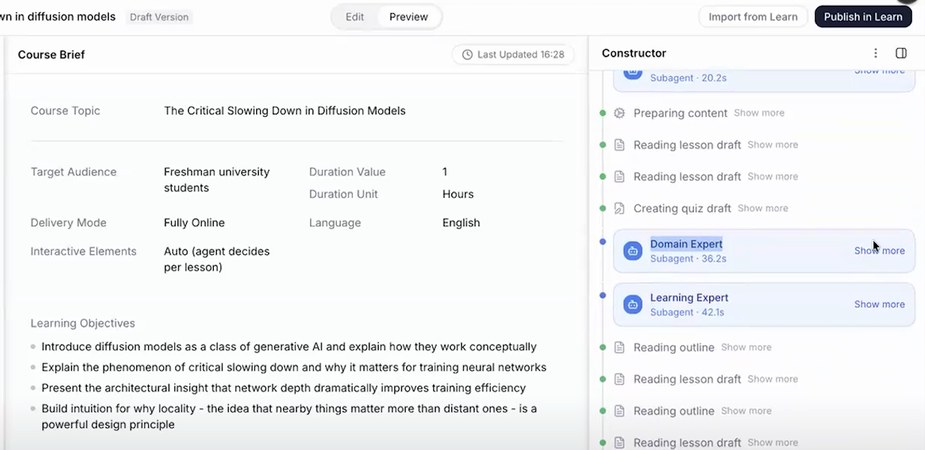This screenshot has width=925, height=450.
Task: Click document icon of Reading outline under Learning Expert
Action: (619, 347)
